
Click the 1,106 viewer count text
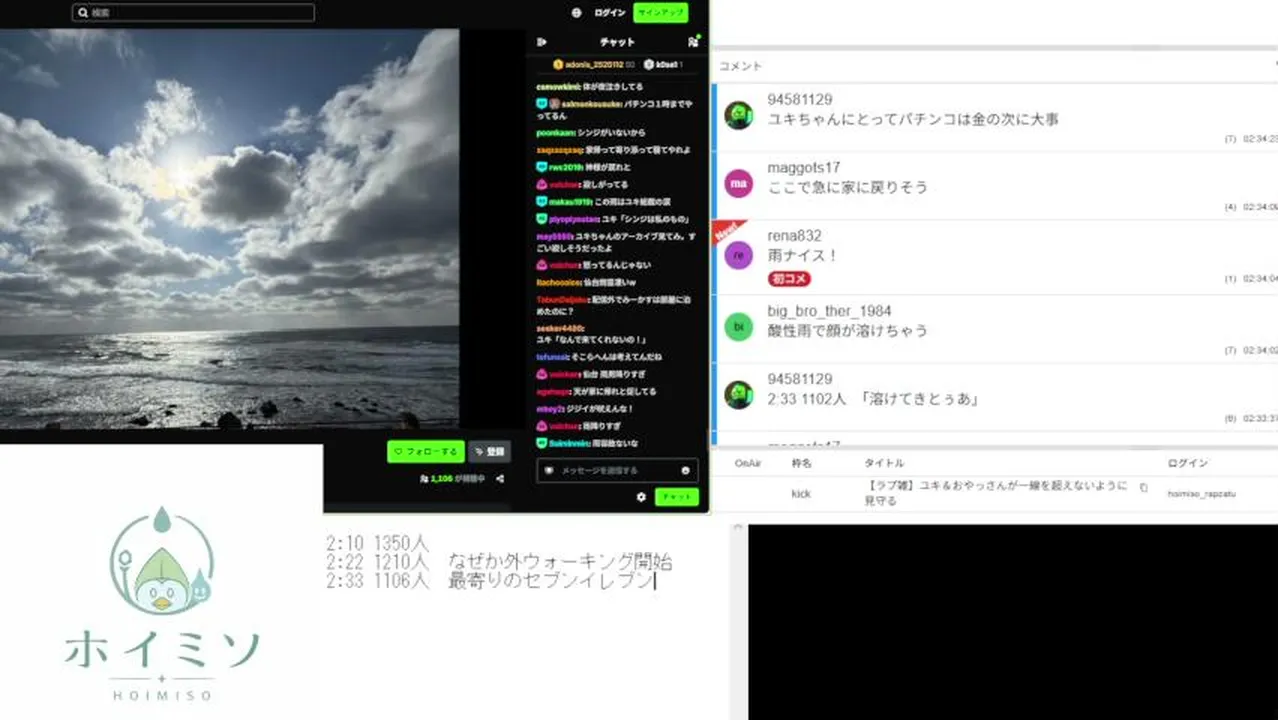click(442, 479)
